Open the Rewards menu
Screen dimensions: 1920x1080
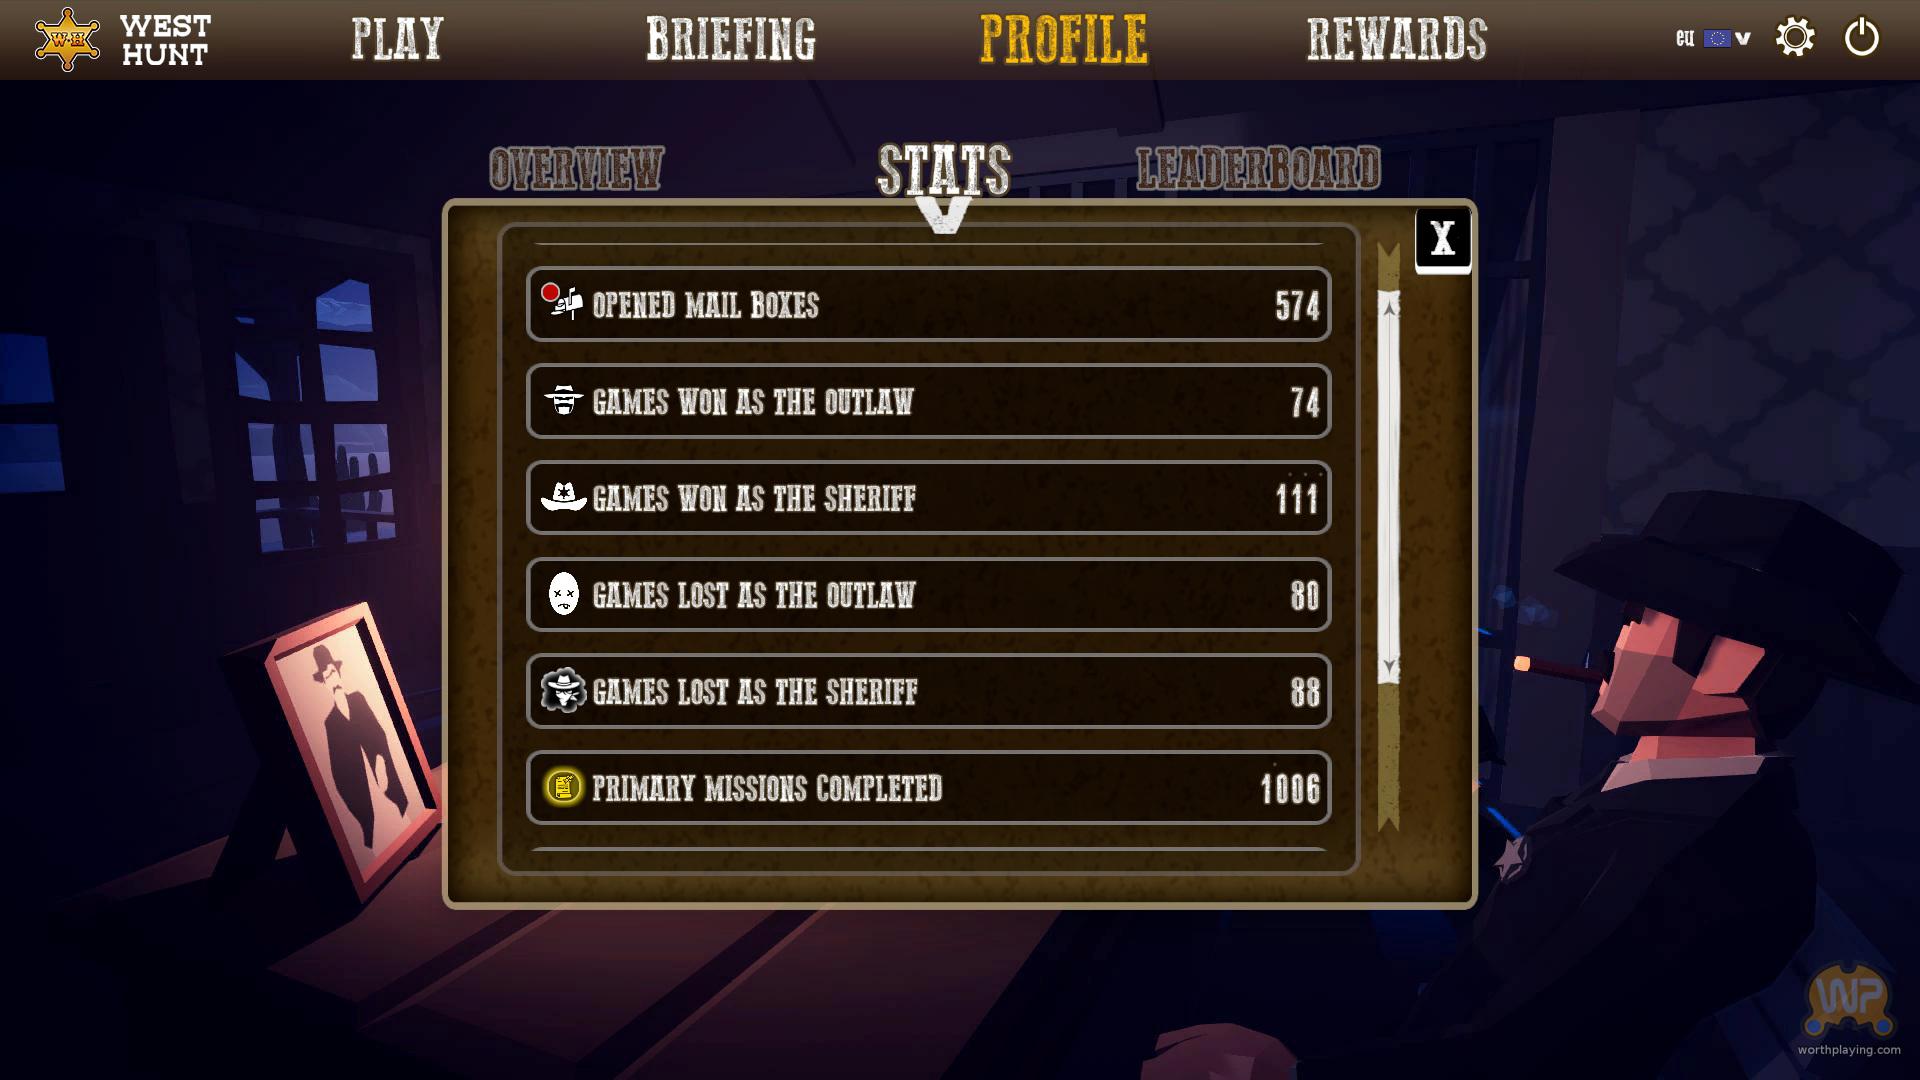[1397, 39]
